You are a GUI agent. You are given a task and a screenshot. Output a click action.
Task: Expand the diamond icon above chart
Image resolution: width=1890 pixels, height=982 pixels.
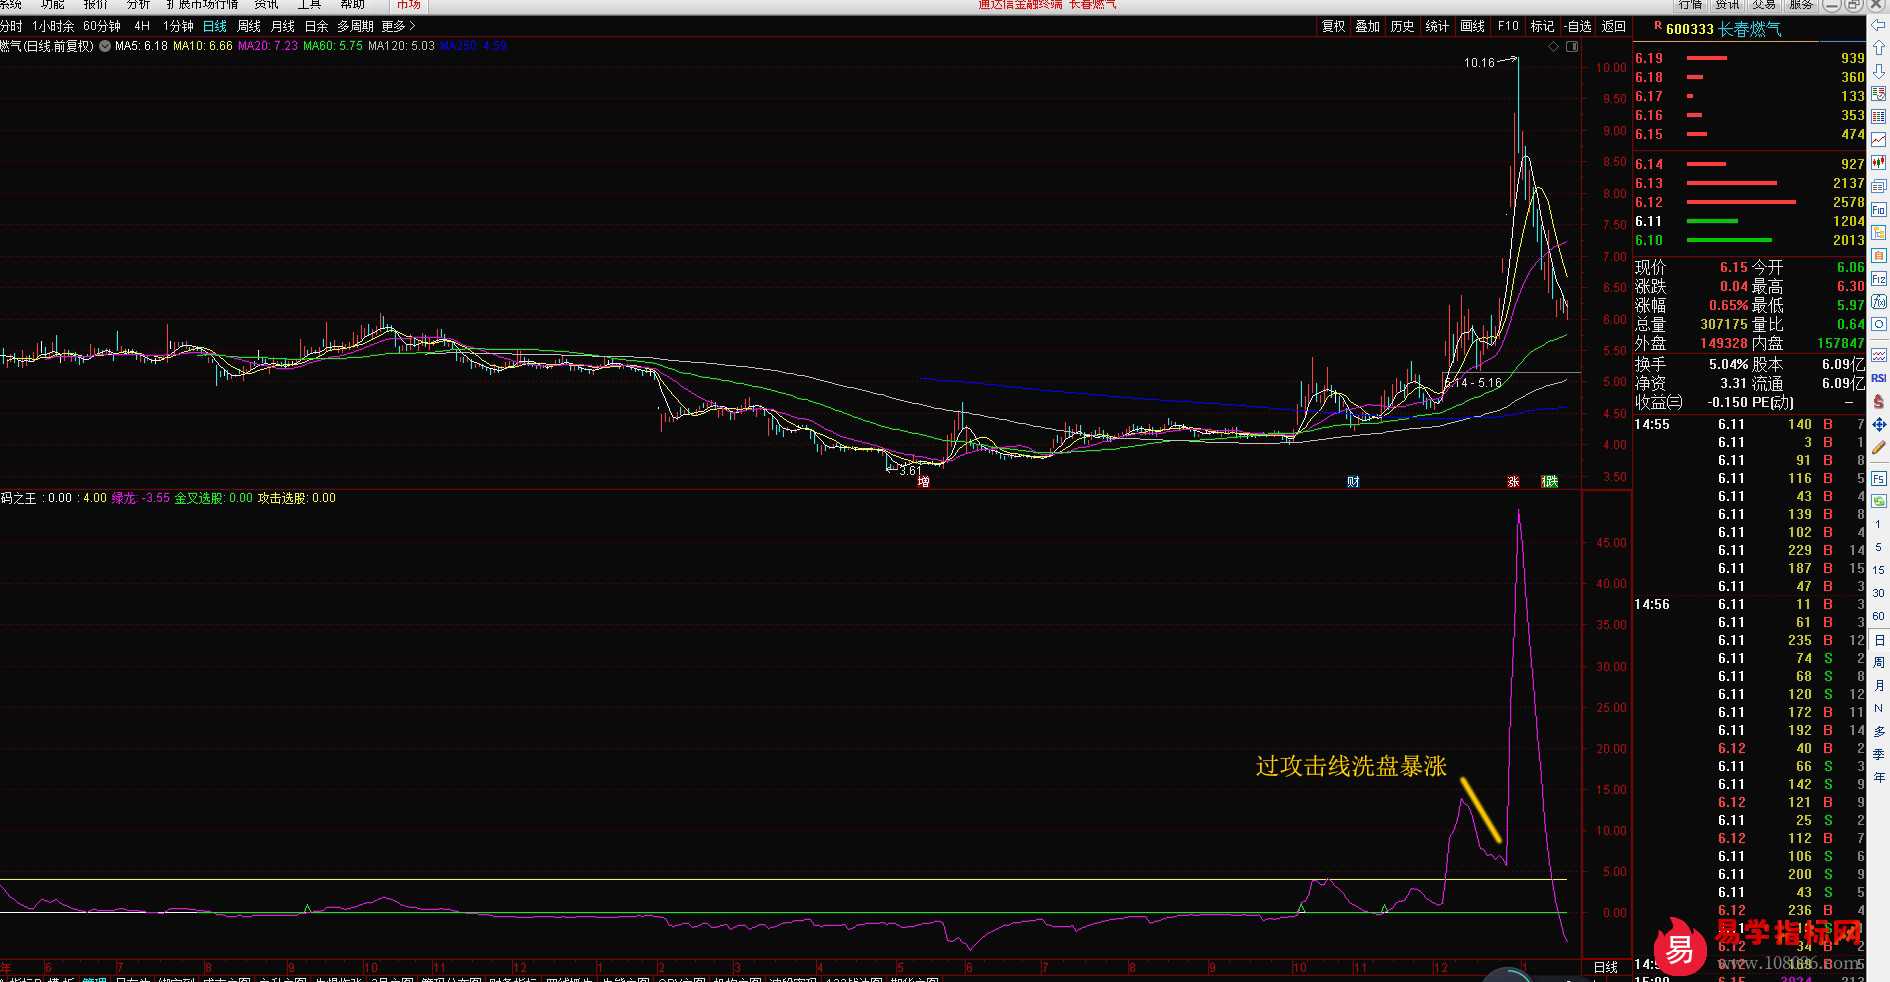(x=1553, y=47)
